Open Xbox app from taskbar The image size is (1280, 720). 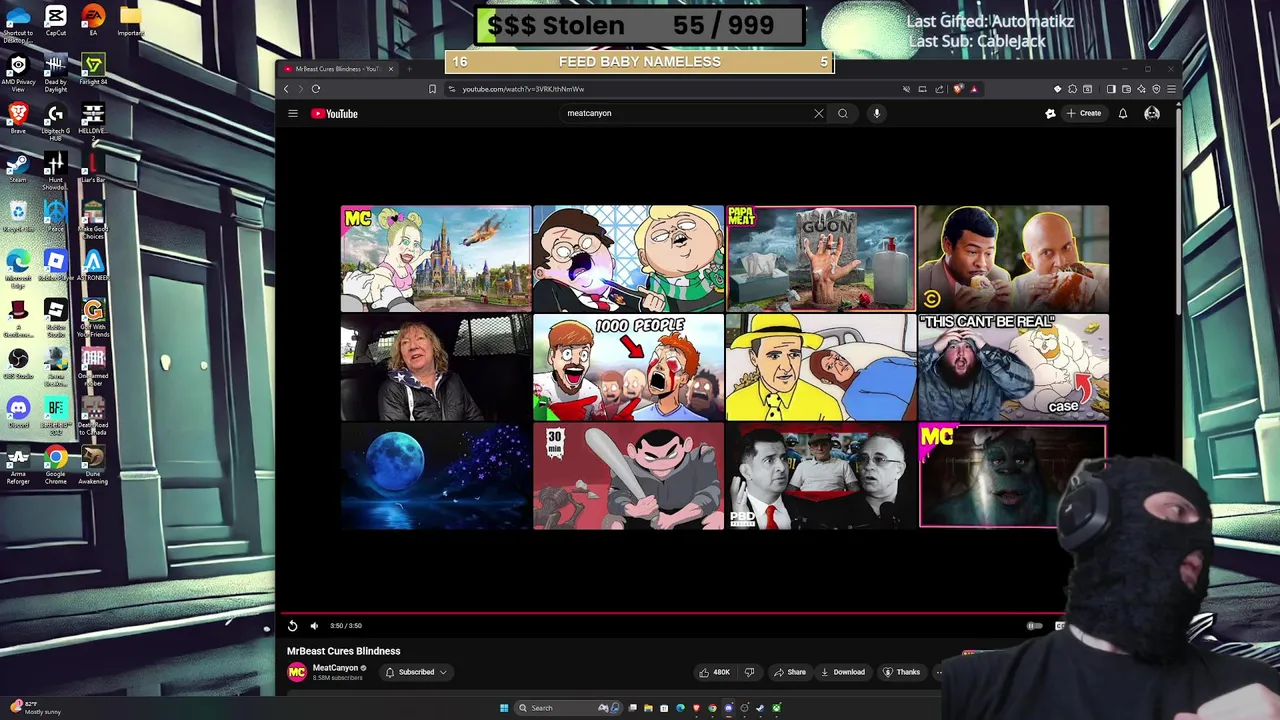click(777, 708)
